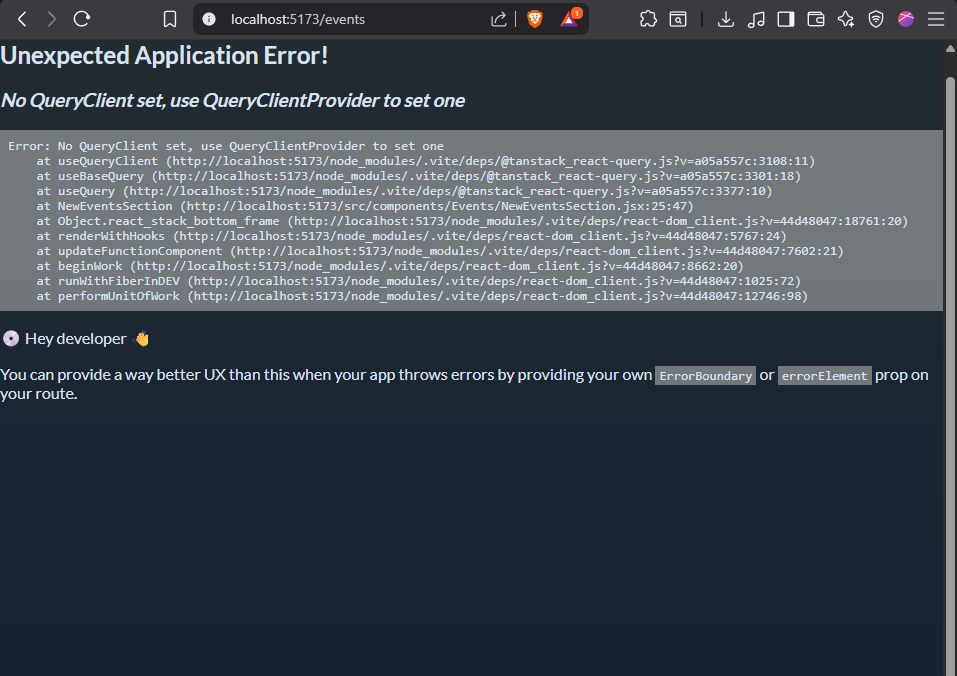Open Brave Playlist from the toolbar
Screen dimensions: 957x676
tap(756, 19)
